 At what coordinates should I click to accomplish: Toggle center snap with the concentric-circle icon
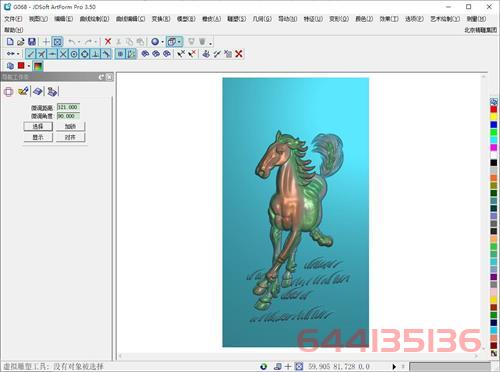pos(74,54)
